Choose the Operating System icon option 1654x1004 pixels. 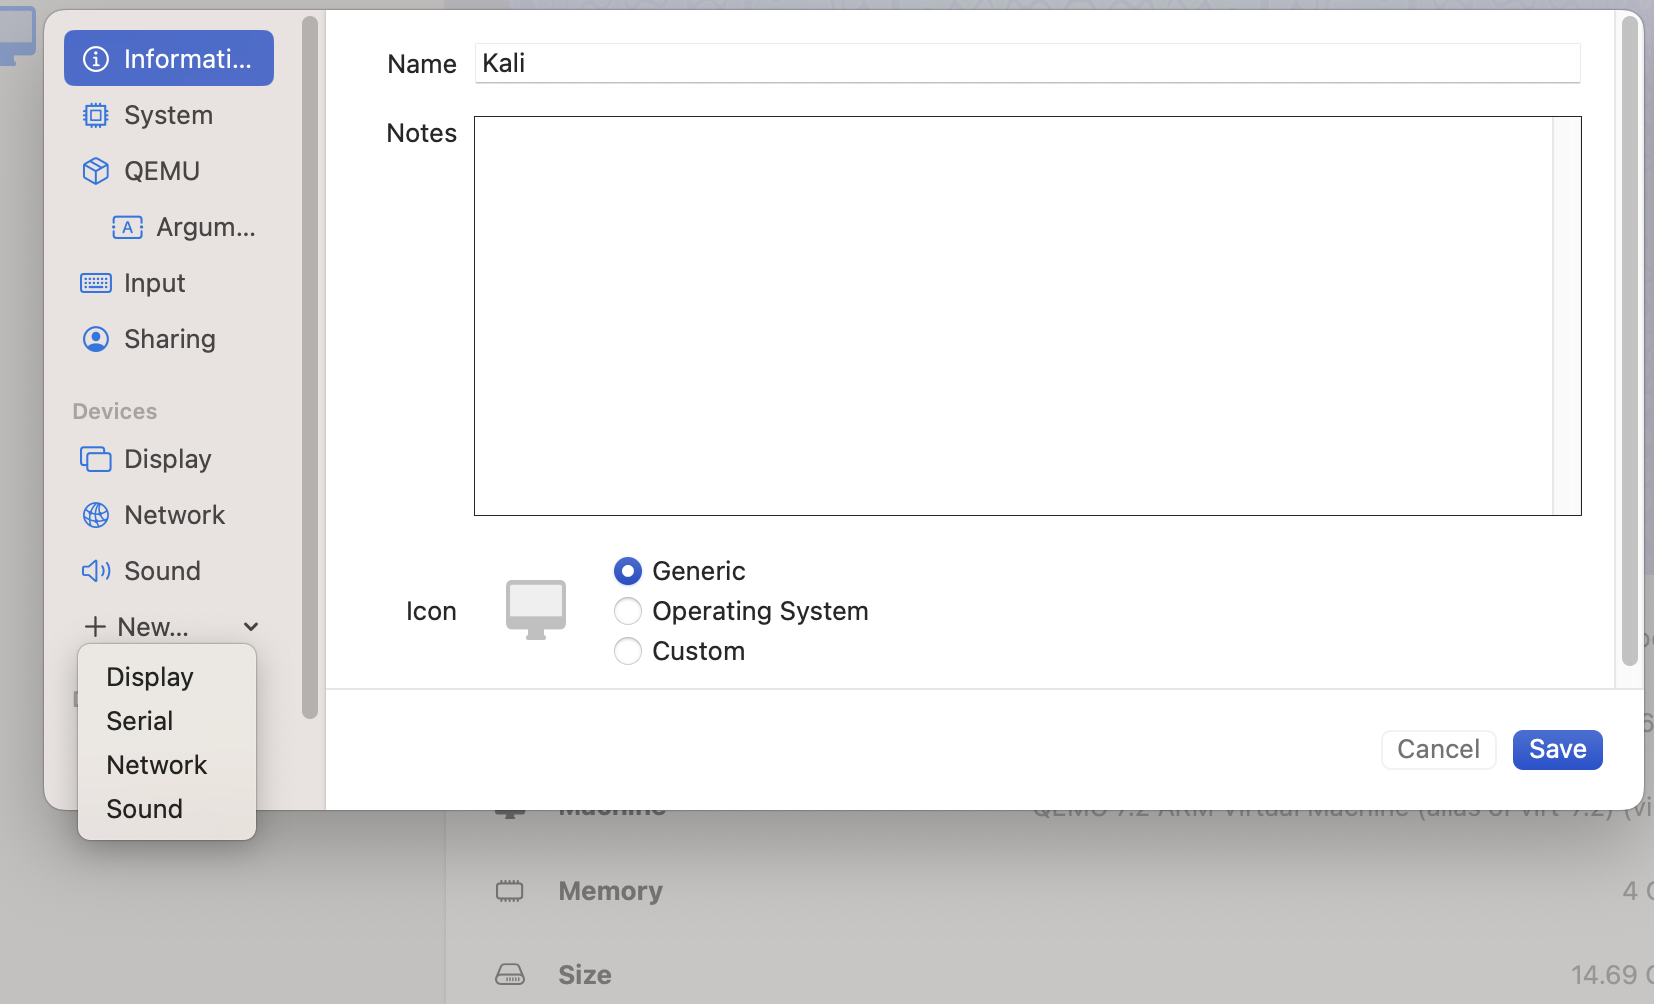click(x=628, y=611)
